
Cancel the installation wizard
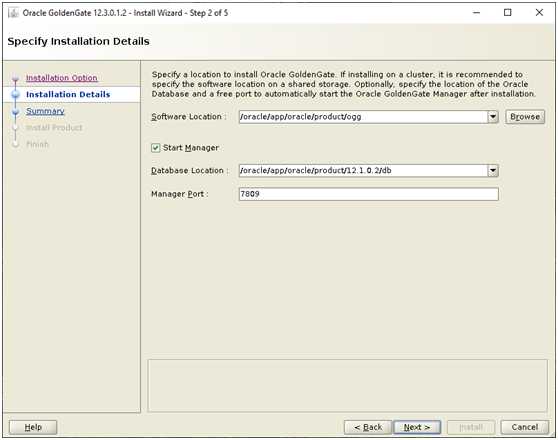click(x=525, y=427)
